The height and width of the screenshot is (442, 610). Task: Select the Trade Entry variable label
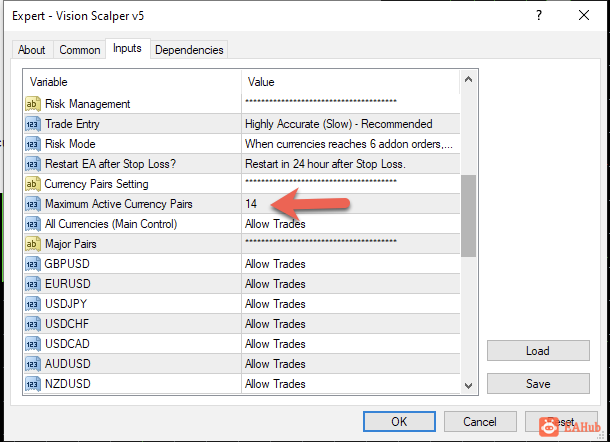click(x=72, y=124)
